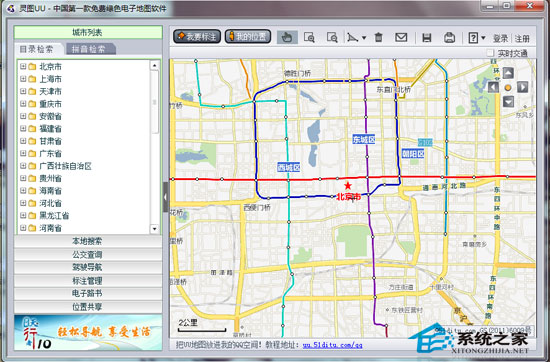Expand the 福建省 tree node

(23, 128)
